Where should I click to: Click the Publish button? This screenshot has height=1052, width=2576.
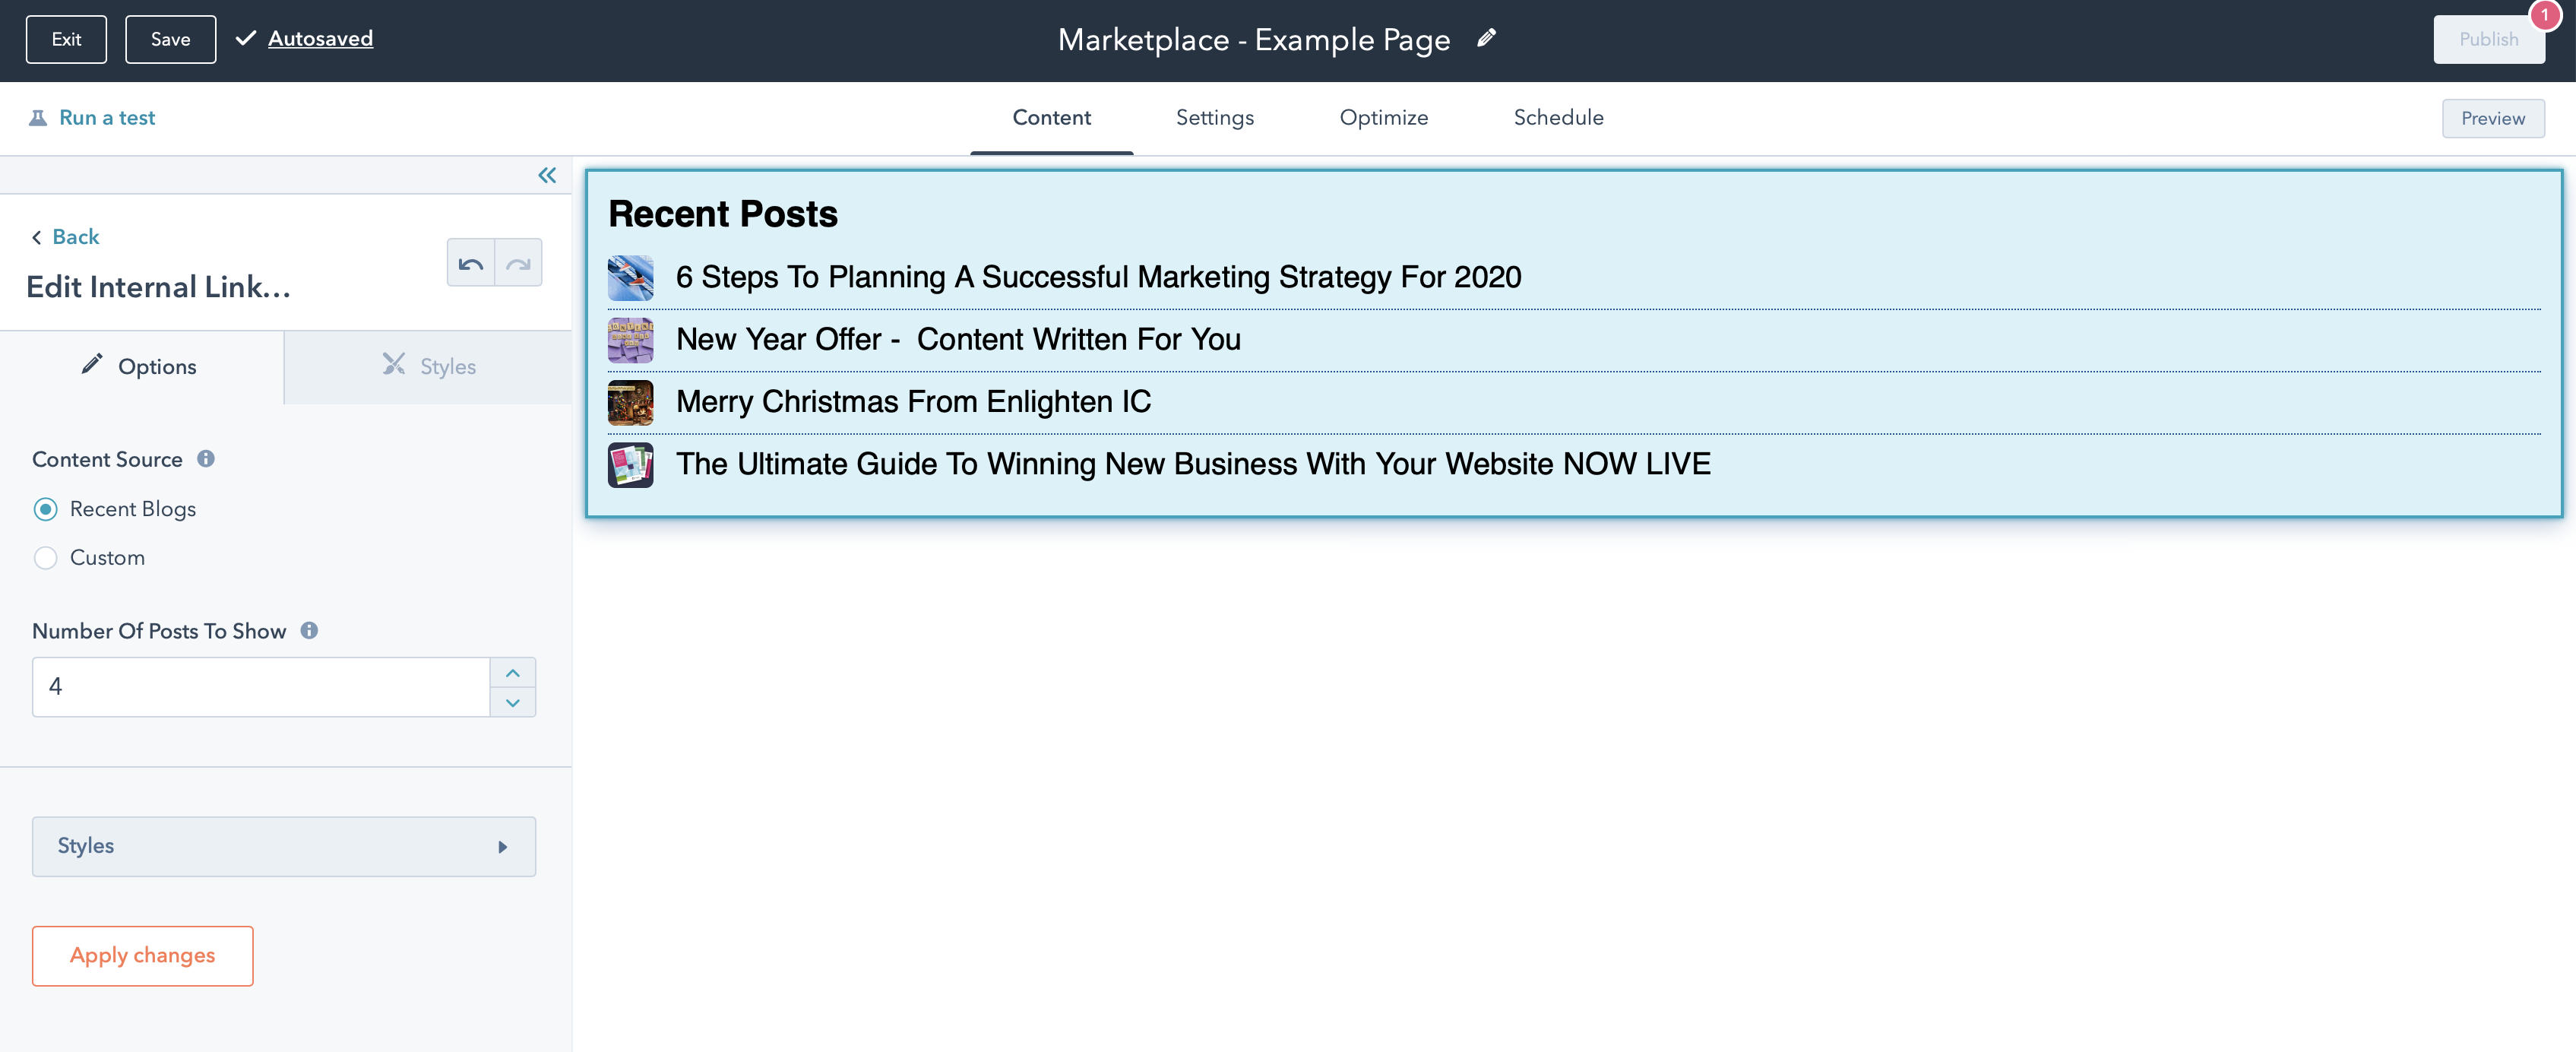(2488, 39)
